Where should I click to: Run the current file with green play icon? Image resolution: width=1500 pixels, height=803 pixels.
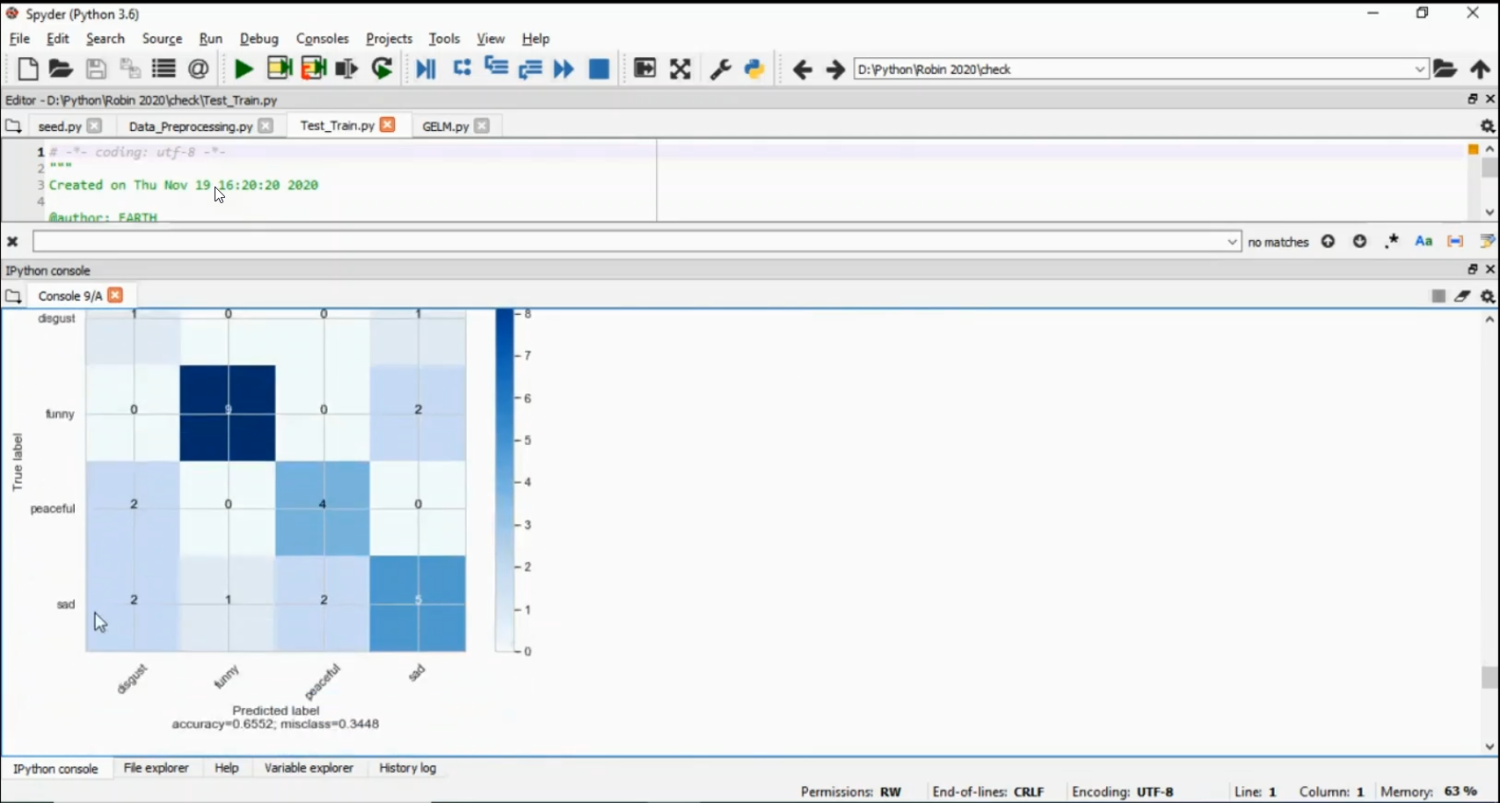point(243,69)
